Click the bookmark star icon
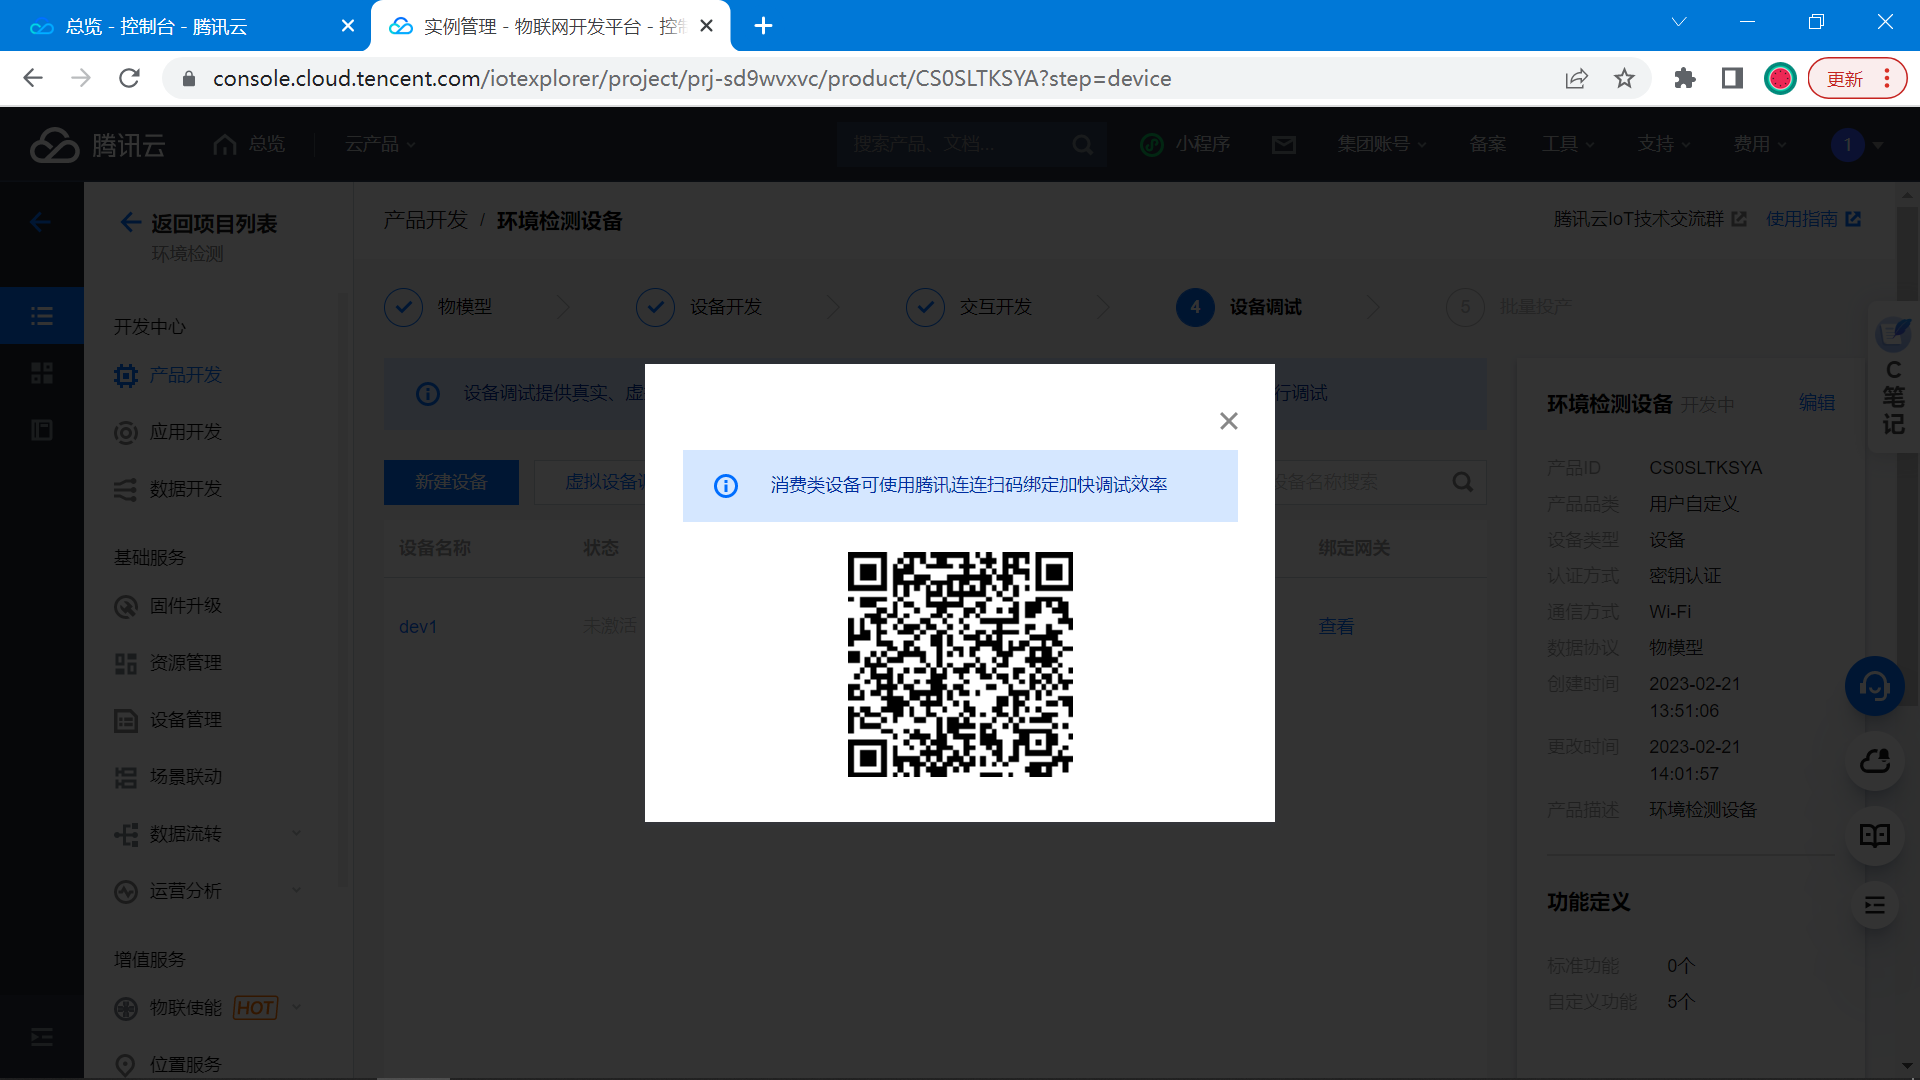 coord(1624,79)
